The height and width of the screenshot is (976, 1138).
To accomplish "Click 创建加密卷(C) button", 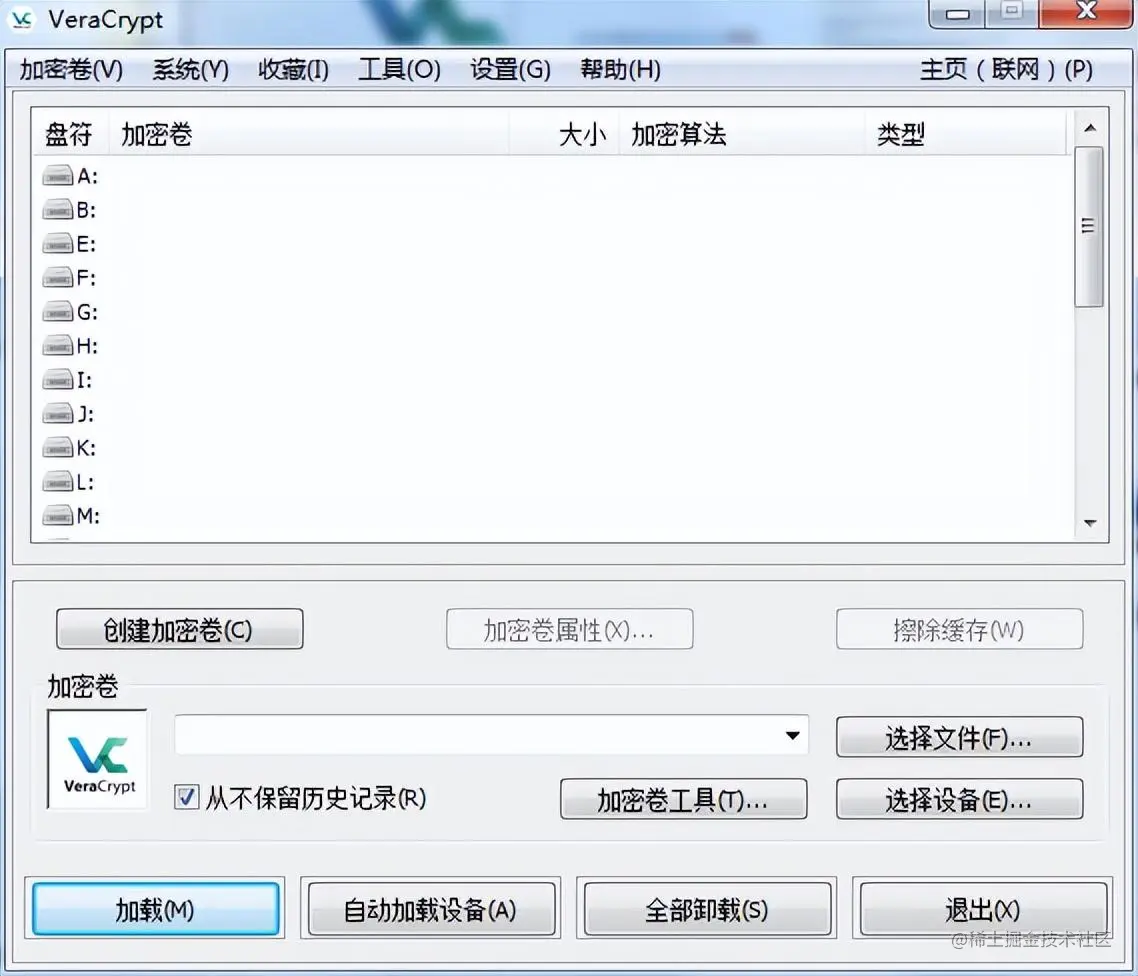I will (179, 629).
